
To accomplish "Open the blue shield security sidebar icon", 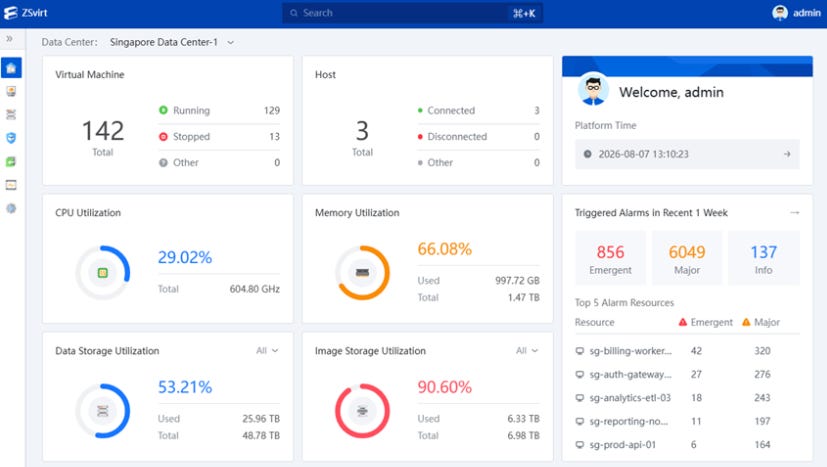I will tap(11, 138).
